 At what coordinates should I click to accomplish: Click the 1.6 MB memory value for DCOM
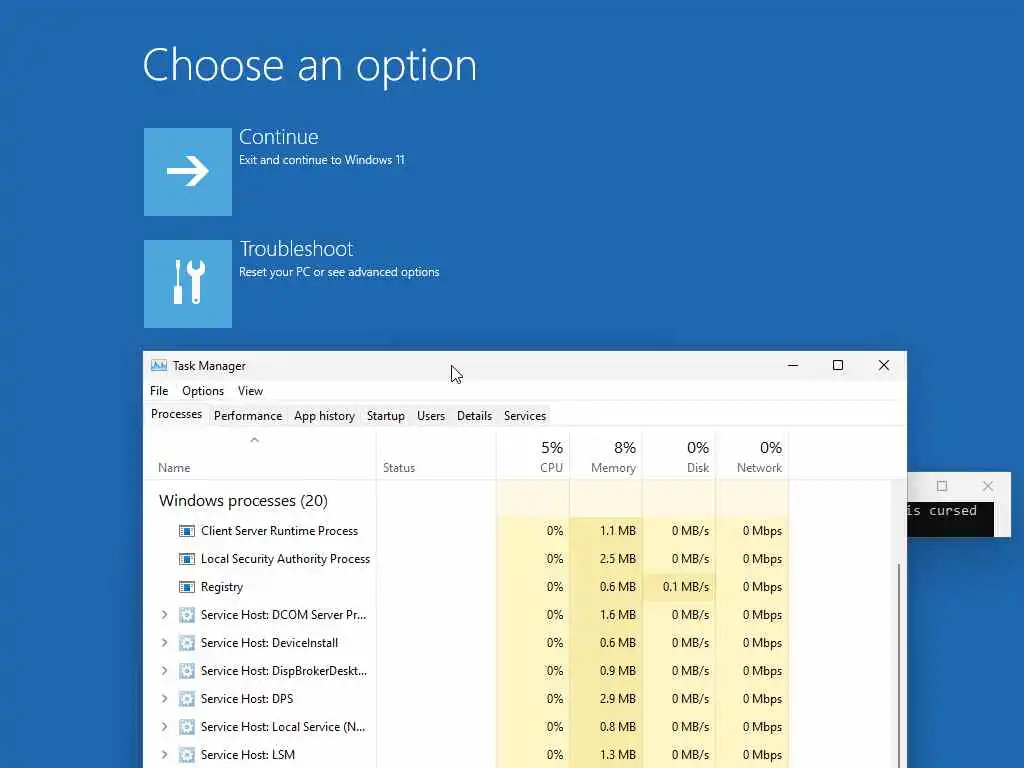click(618, 615)
